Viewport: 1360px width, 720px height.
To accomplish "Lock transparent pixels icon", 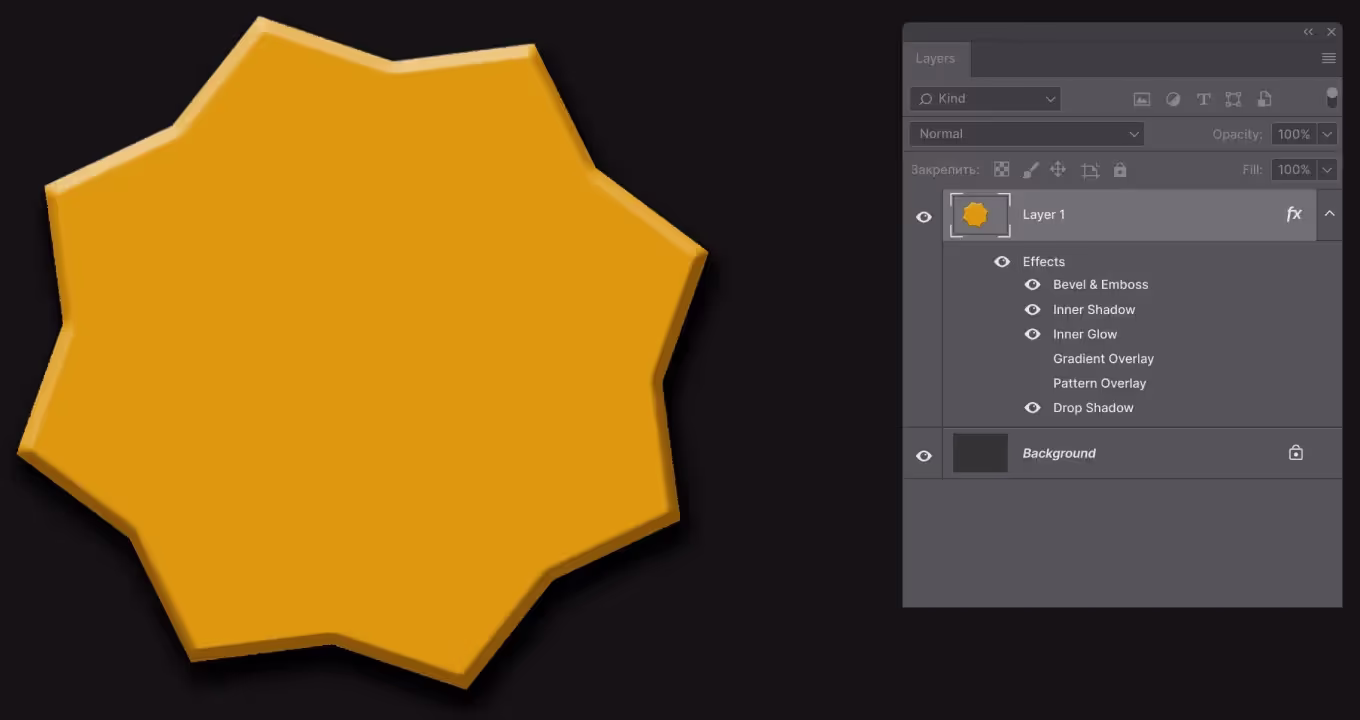I will (1001, 170).
